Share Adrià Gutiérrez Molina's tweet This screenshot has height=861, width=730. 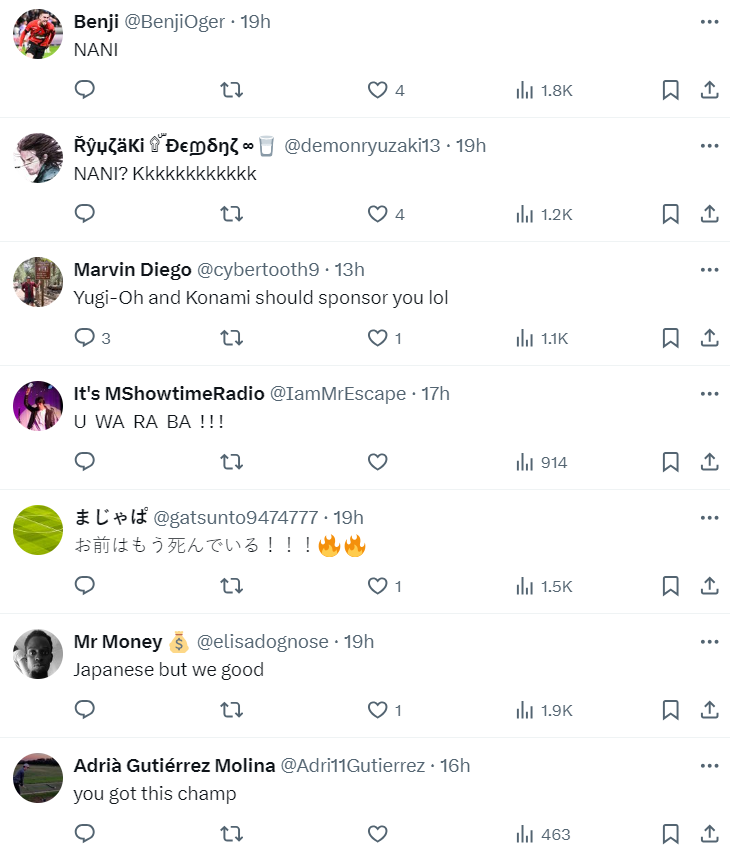point(709,834)
